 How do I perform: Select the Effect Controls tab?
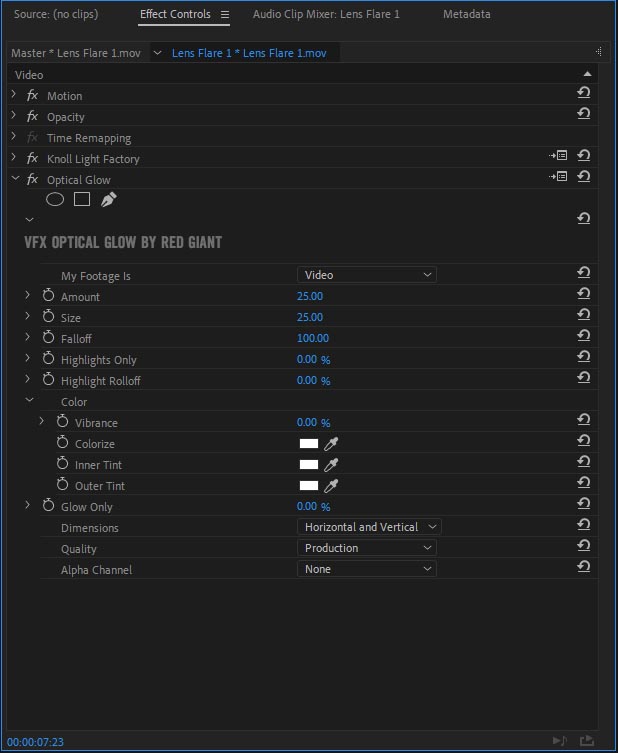[x=175, y=14]
